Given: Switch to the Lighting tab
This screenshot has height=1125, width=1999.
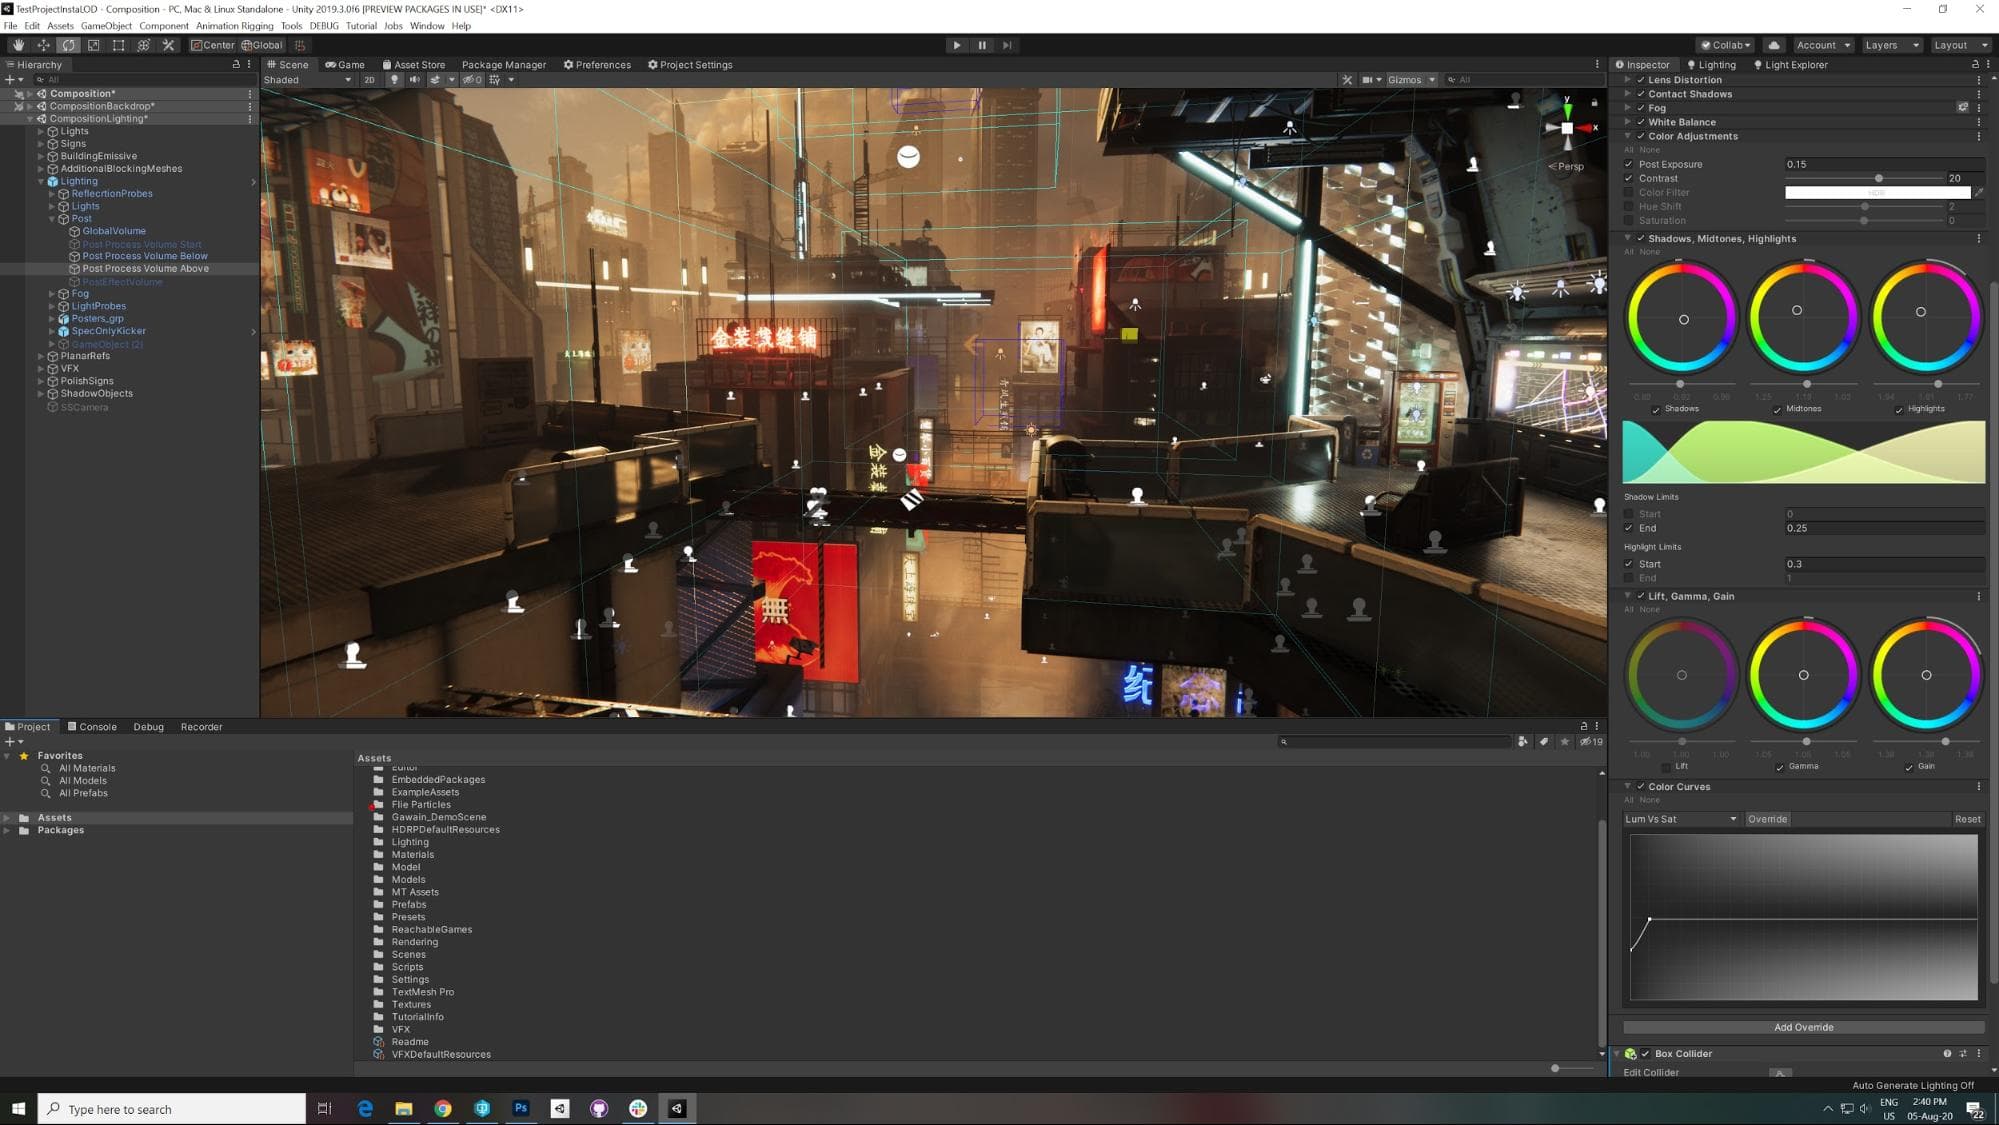Looking at the screenshot, I should coord(1711,65).
